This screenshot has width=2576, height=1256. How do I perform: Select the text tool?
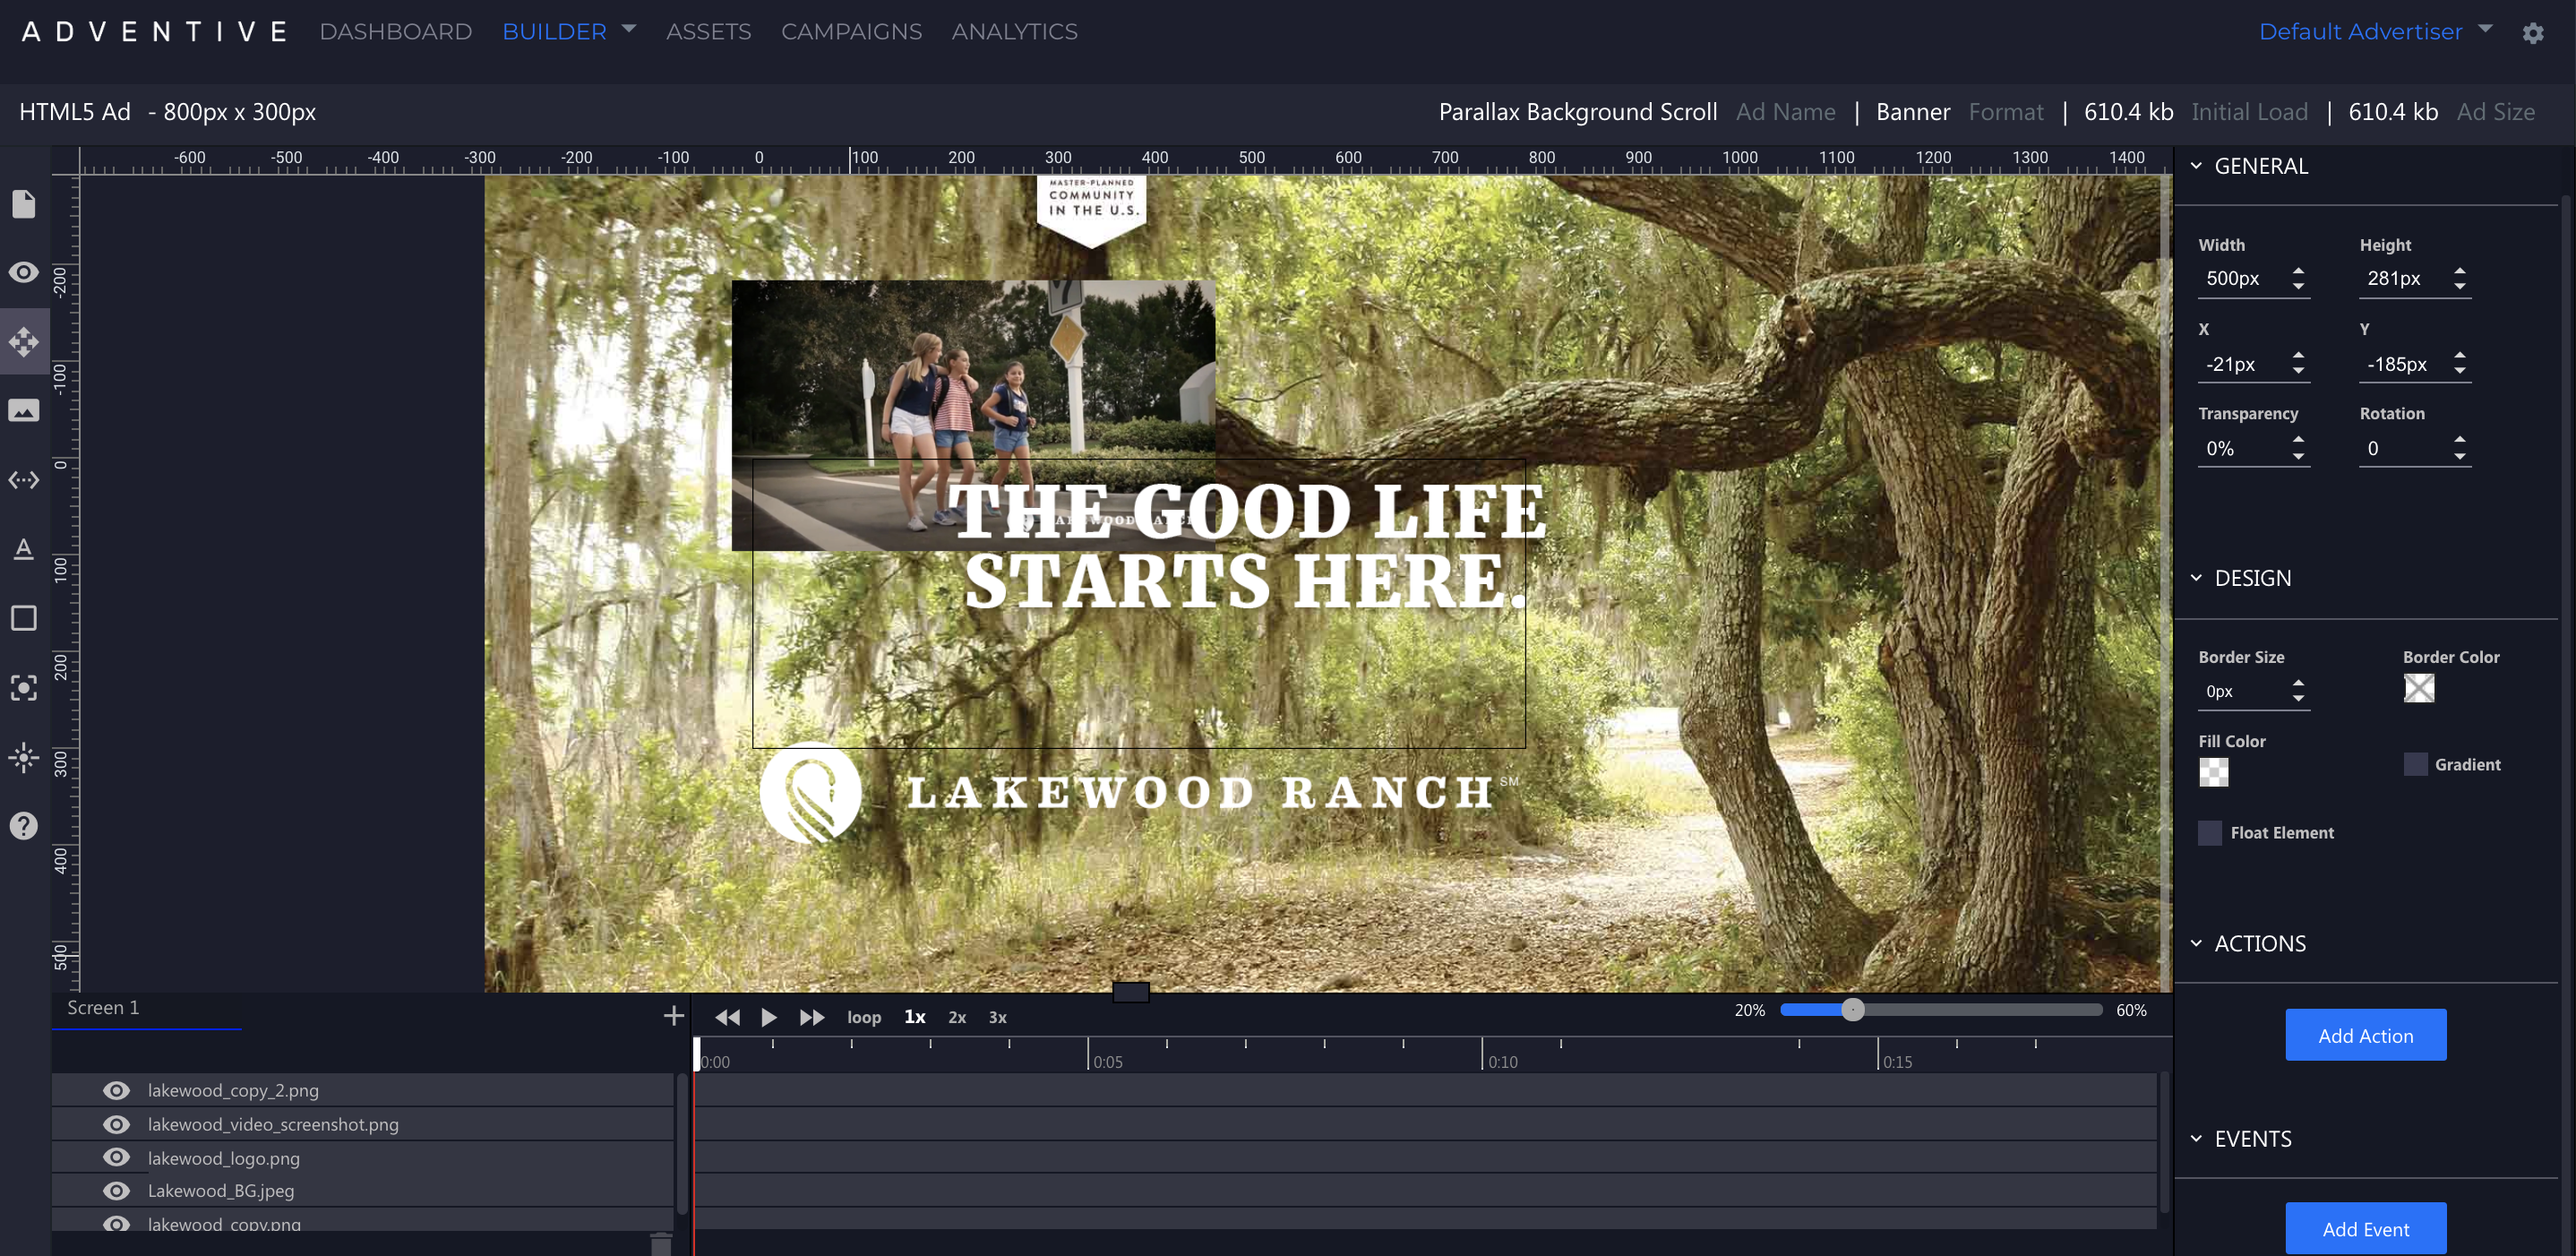click(24, 549)
